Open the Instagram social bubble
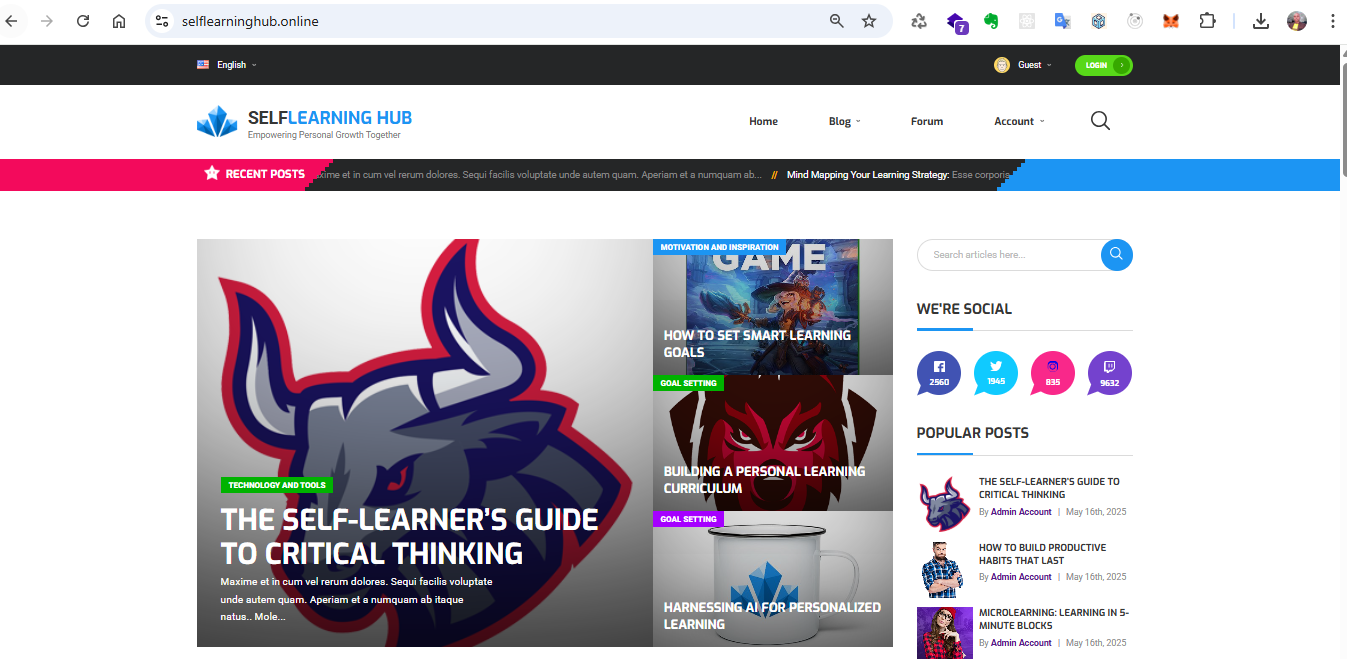The image size is (1347, 659). coord(1052,372)
